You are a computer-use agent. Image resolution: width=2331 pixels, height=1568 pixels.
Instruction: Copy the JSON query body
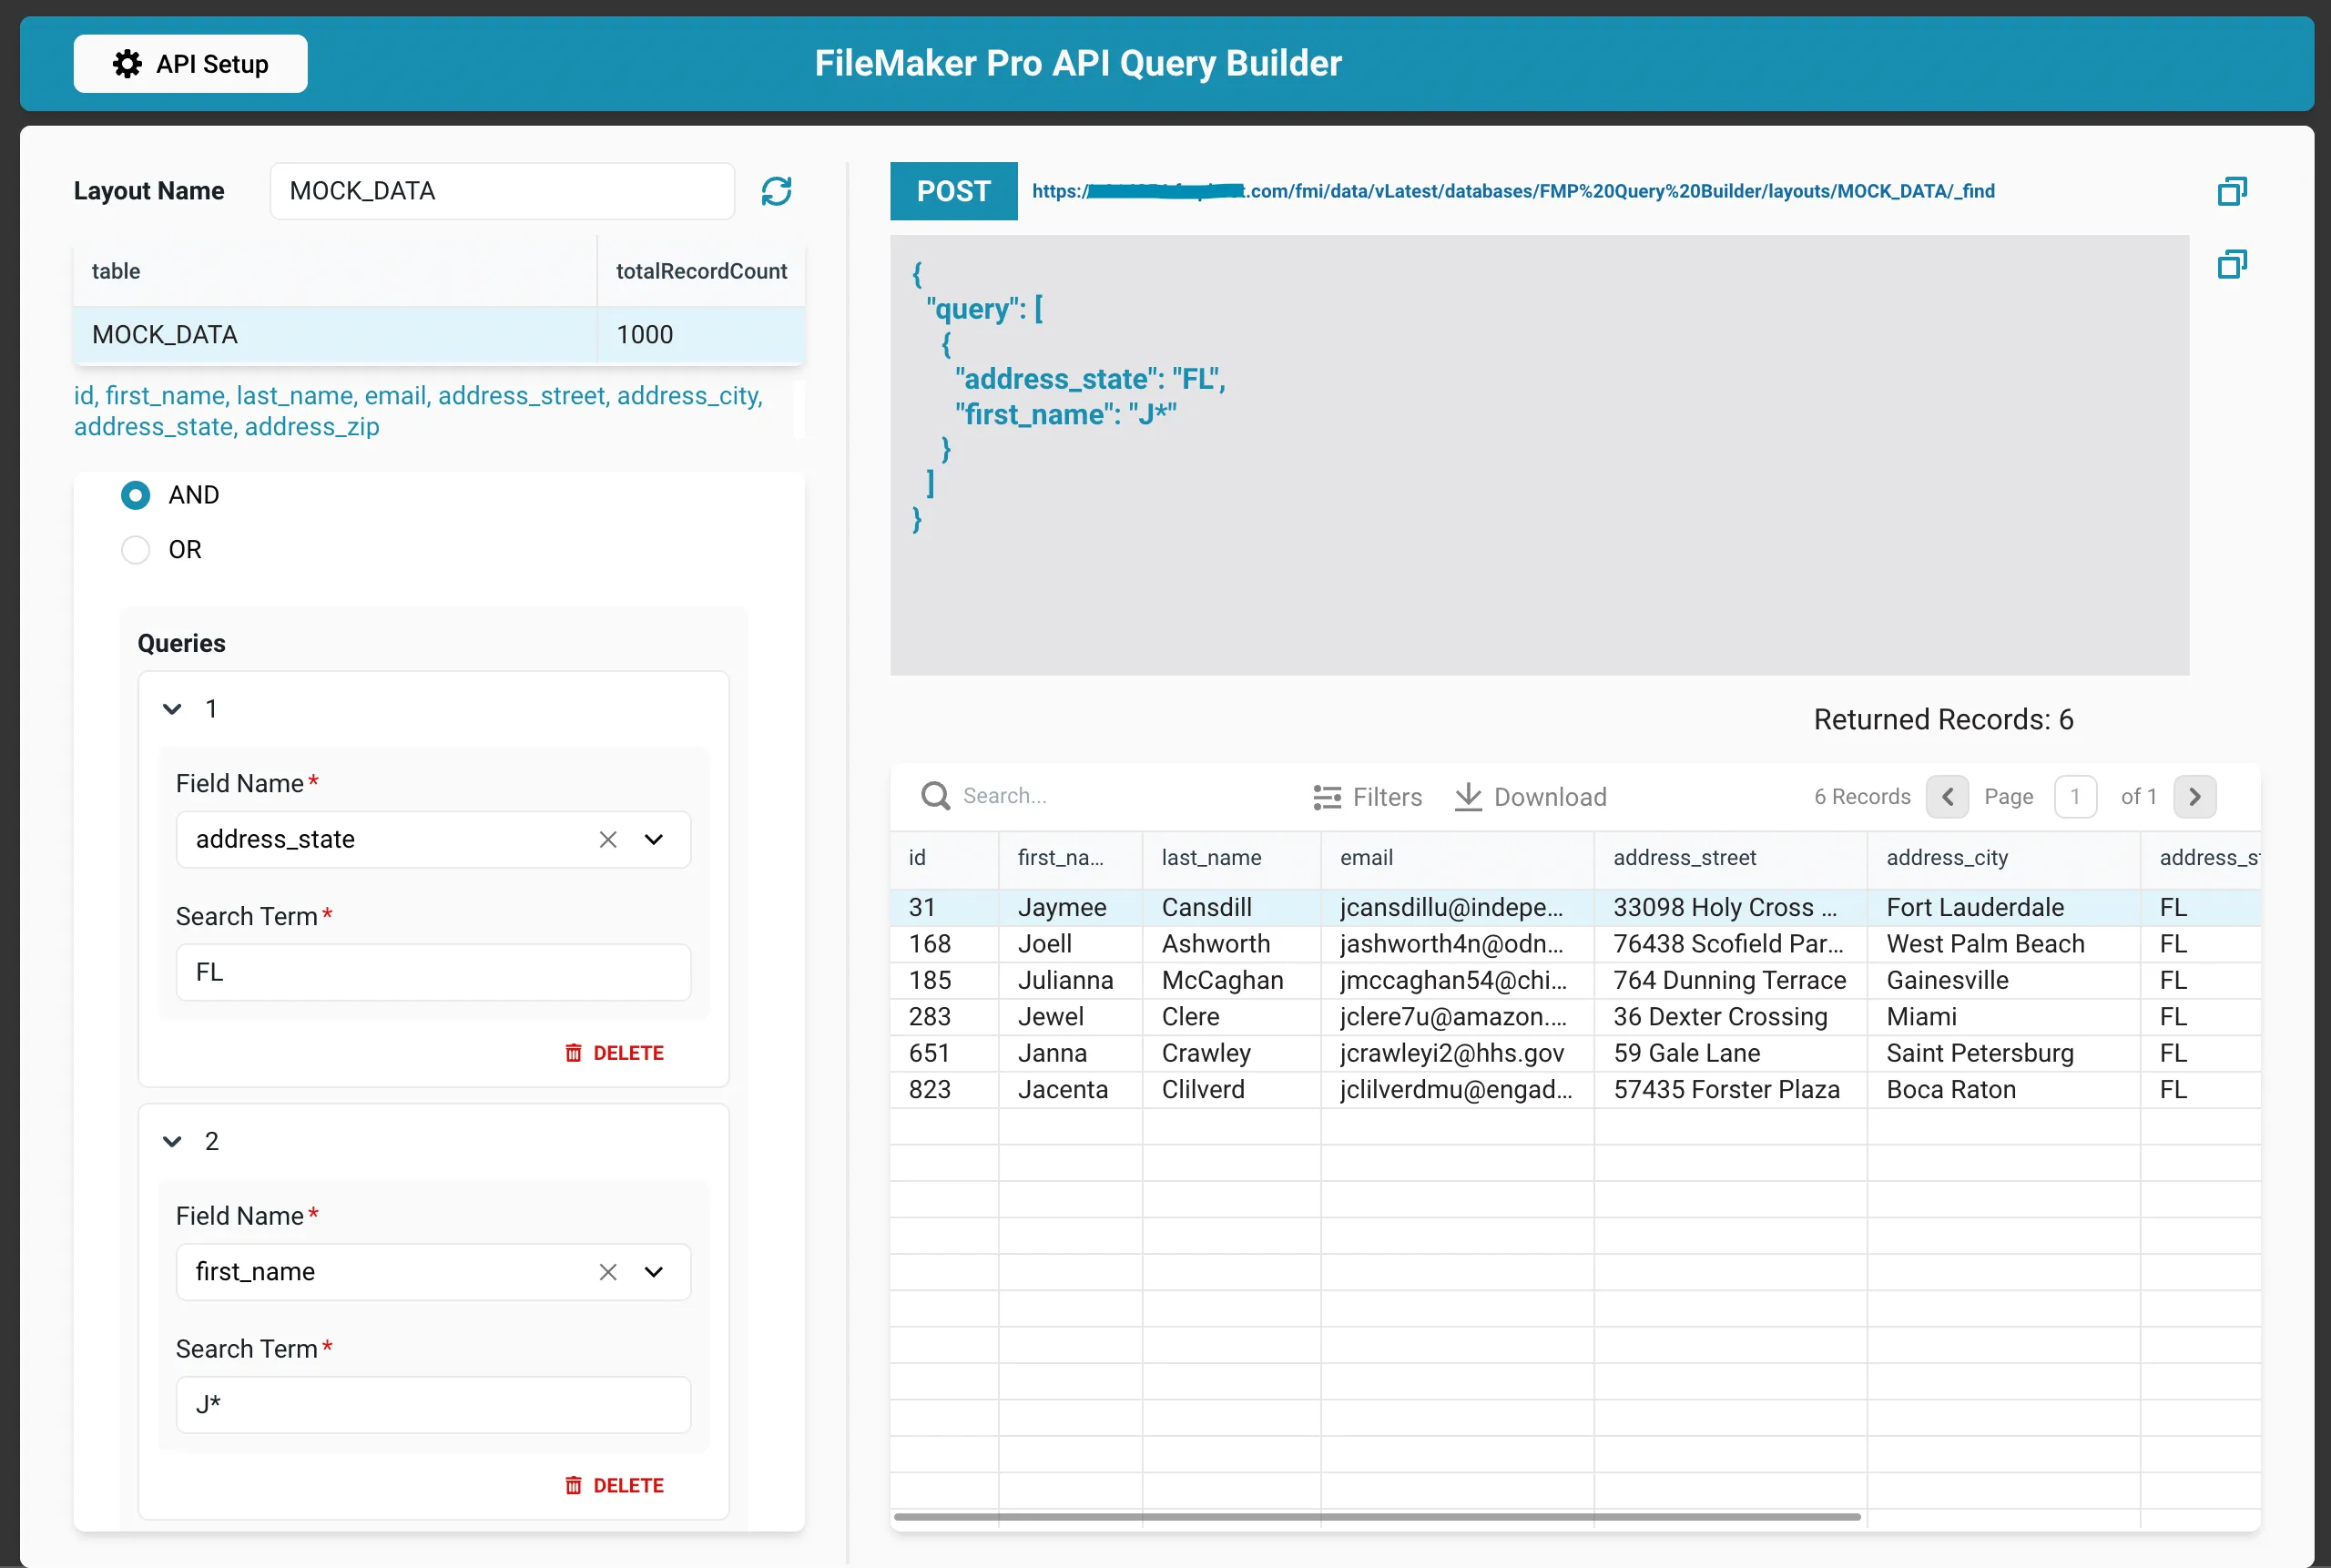pyautogui.click(x=2231, y=265)
